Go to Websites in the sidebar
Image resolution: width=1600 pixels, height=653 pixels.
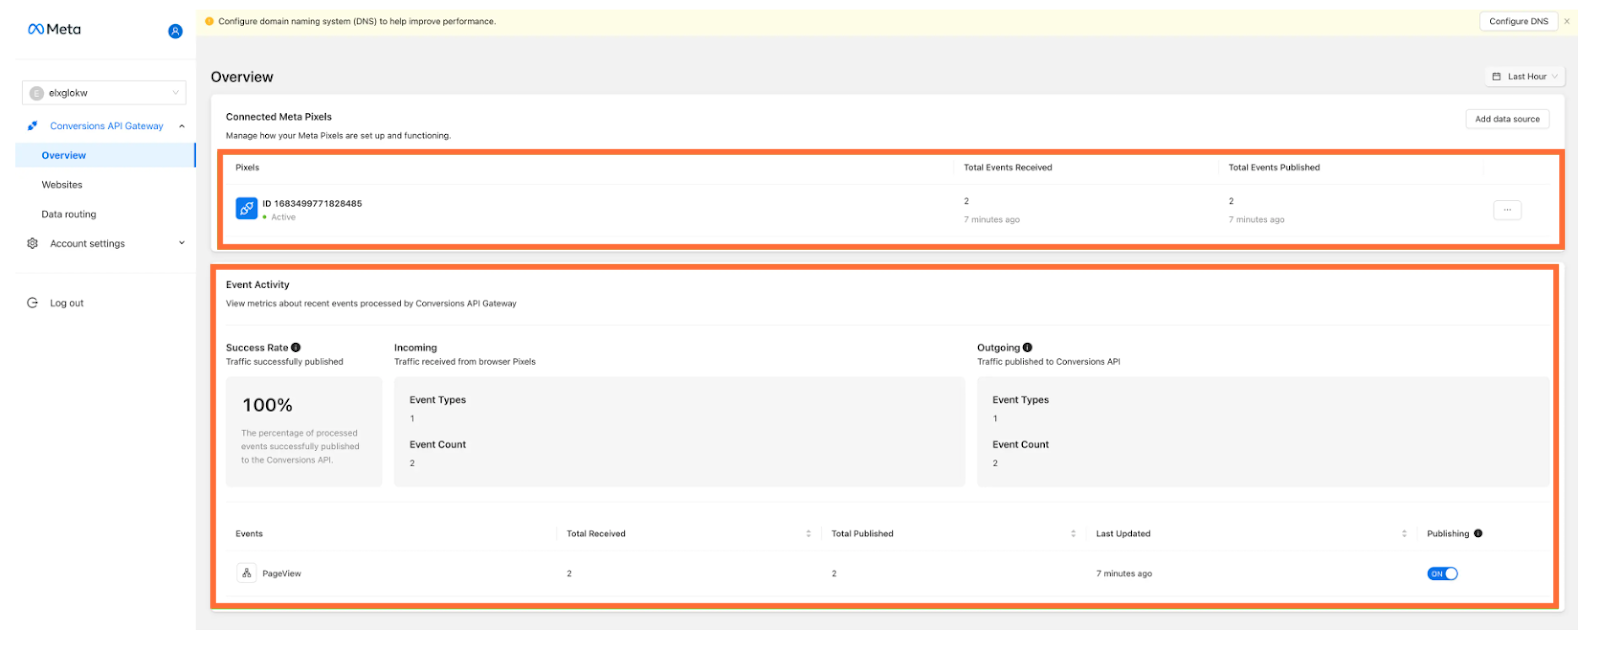[62, 185]
